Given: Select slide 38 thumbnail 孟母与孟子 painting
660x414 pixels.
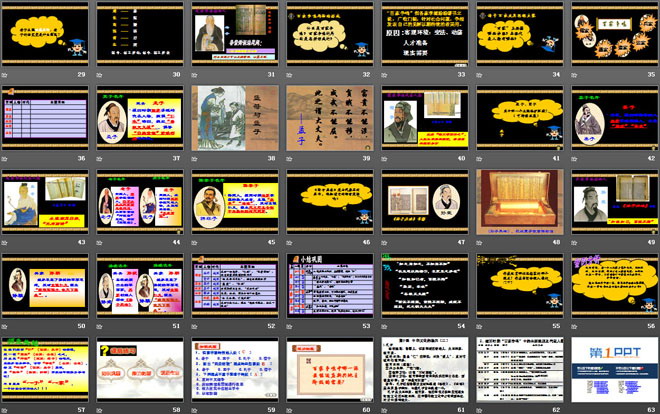Looking at the screenshot, I should (x=235, y=118).
